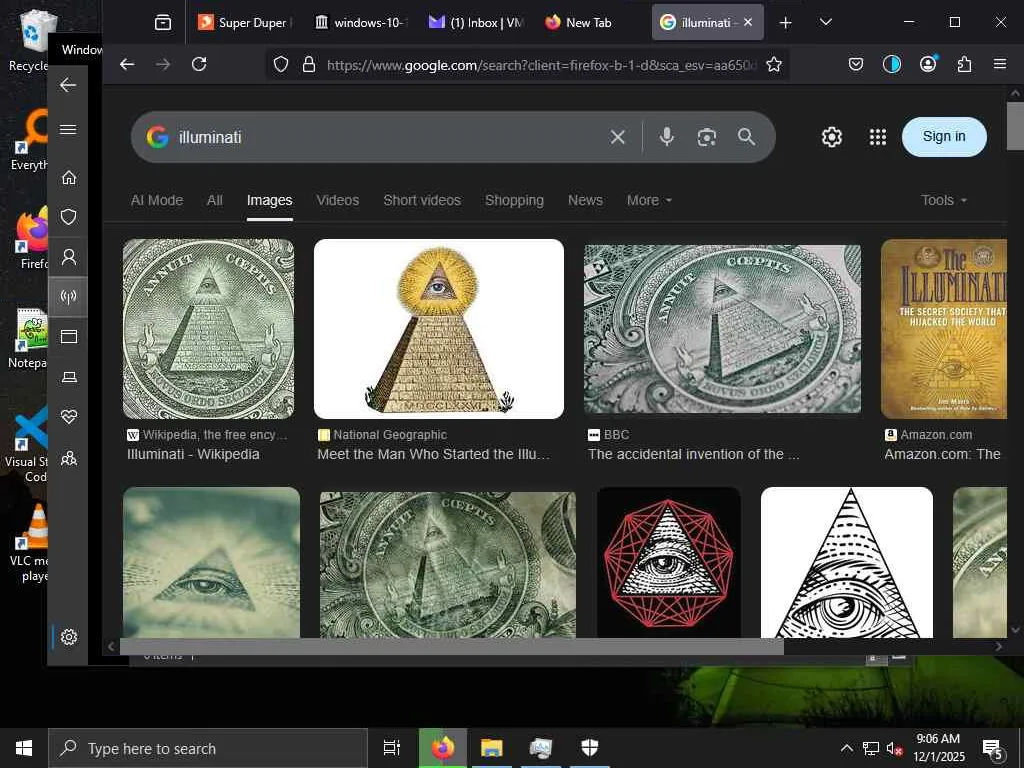
Task: Open Family options icon in sidebar
Action: [69, 458]
